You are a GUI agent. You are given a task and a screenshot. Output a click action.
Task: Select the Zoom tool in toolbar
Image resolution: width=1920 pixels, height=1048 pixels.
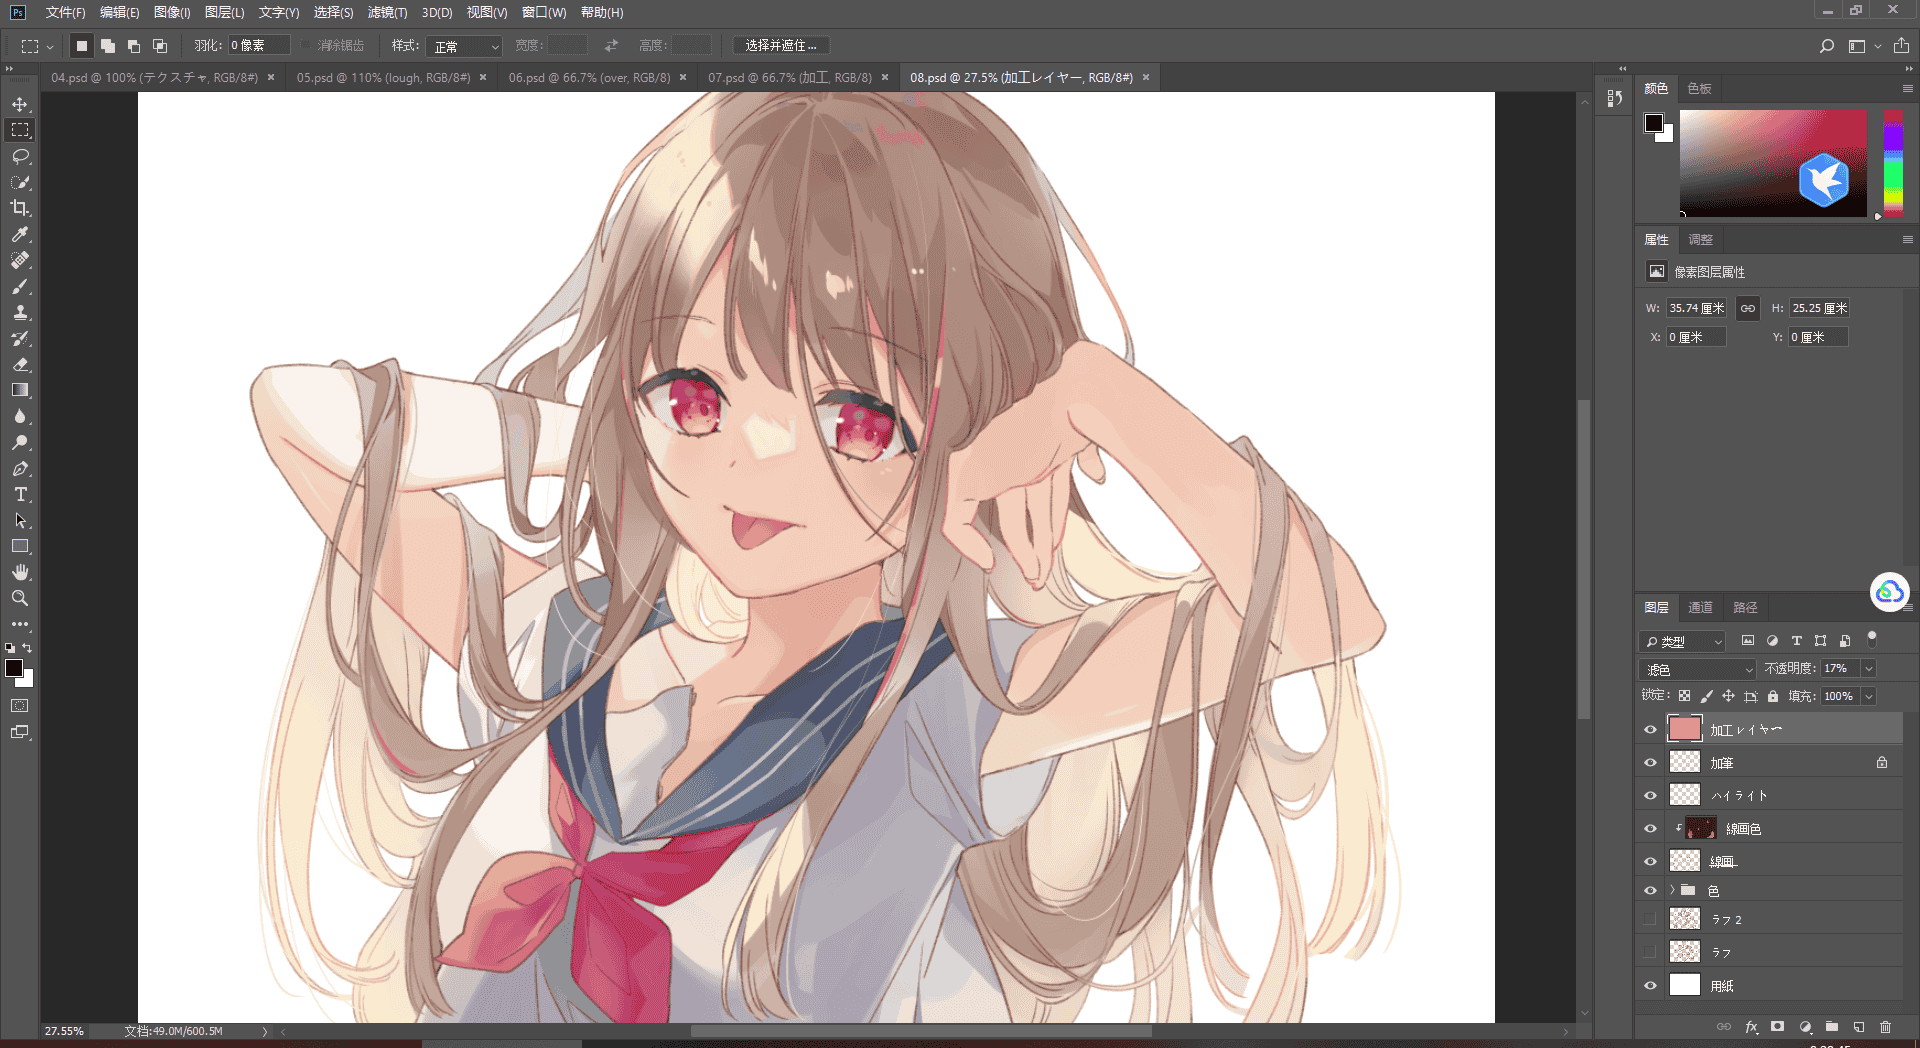20,598
